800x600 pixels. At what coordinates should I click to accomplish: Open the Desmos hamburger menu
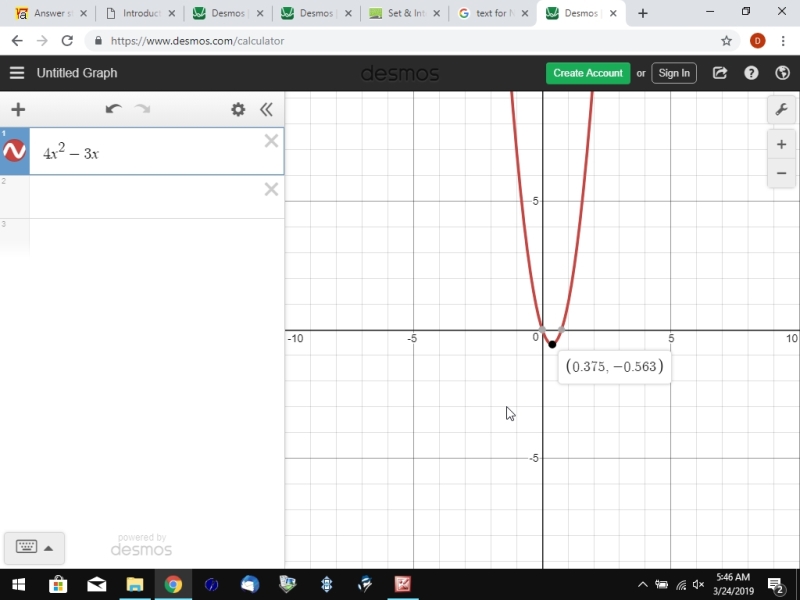[x=17, y=73]
